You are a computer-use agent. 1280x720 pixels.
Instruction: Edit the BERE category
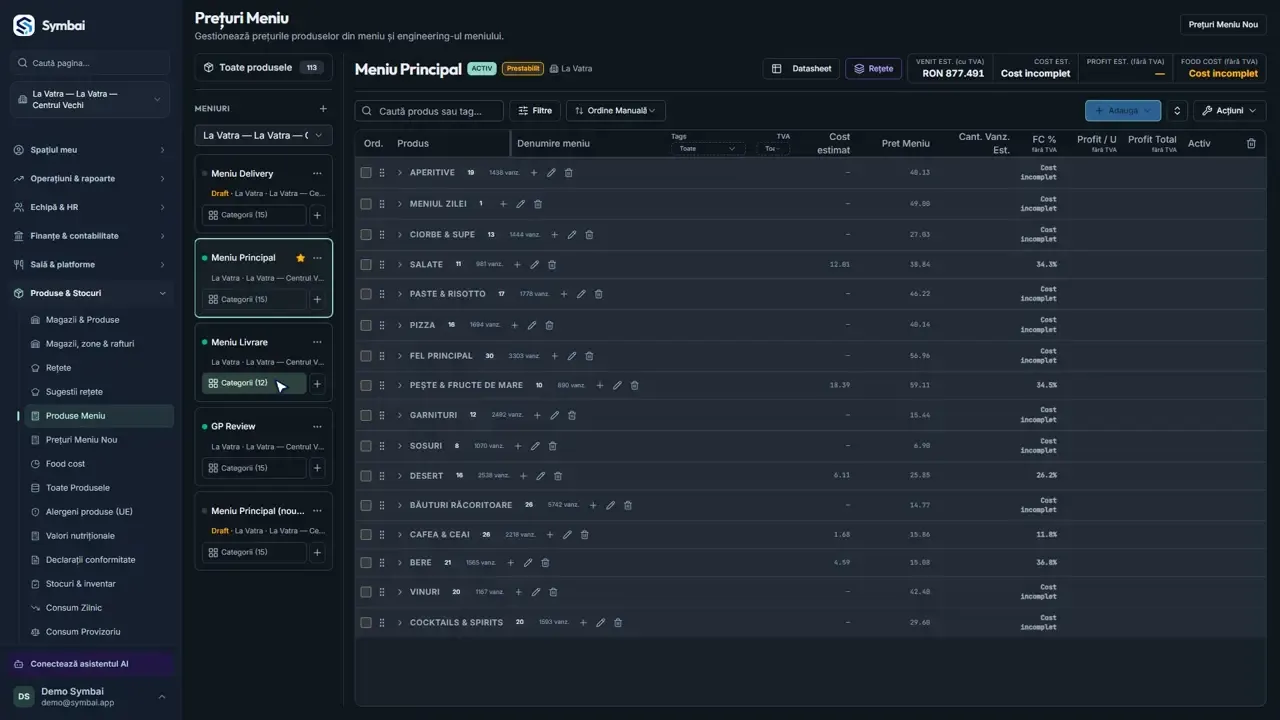(528, 563)
